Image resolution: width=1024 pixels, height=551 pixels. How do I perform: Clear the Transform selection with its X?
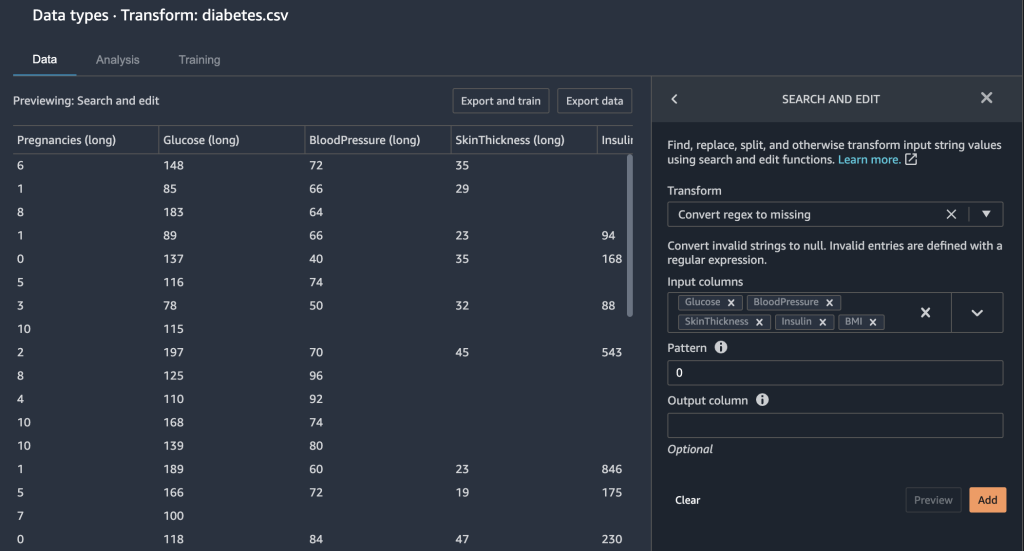pos(951,214)
